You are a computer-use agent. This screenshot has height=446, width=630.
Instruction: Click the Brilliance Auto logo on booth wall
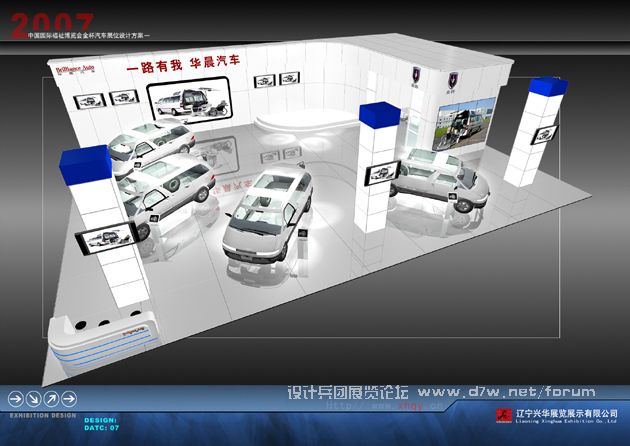pyautogui.click(x=75, y=69)
